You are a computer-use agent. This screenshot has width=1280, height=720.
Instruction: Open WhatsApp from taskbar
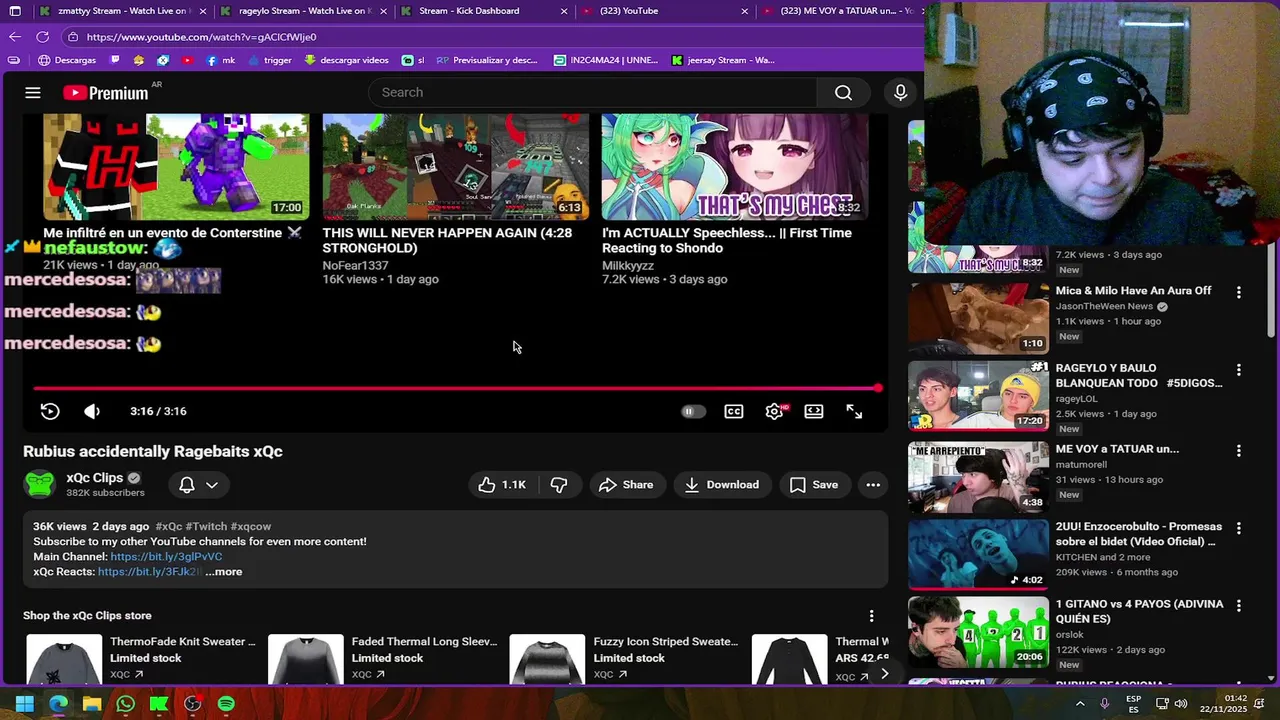tap(125, 704)
